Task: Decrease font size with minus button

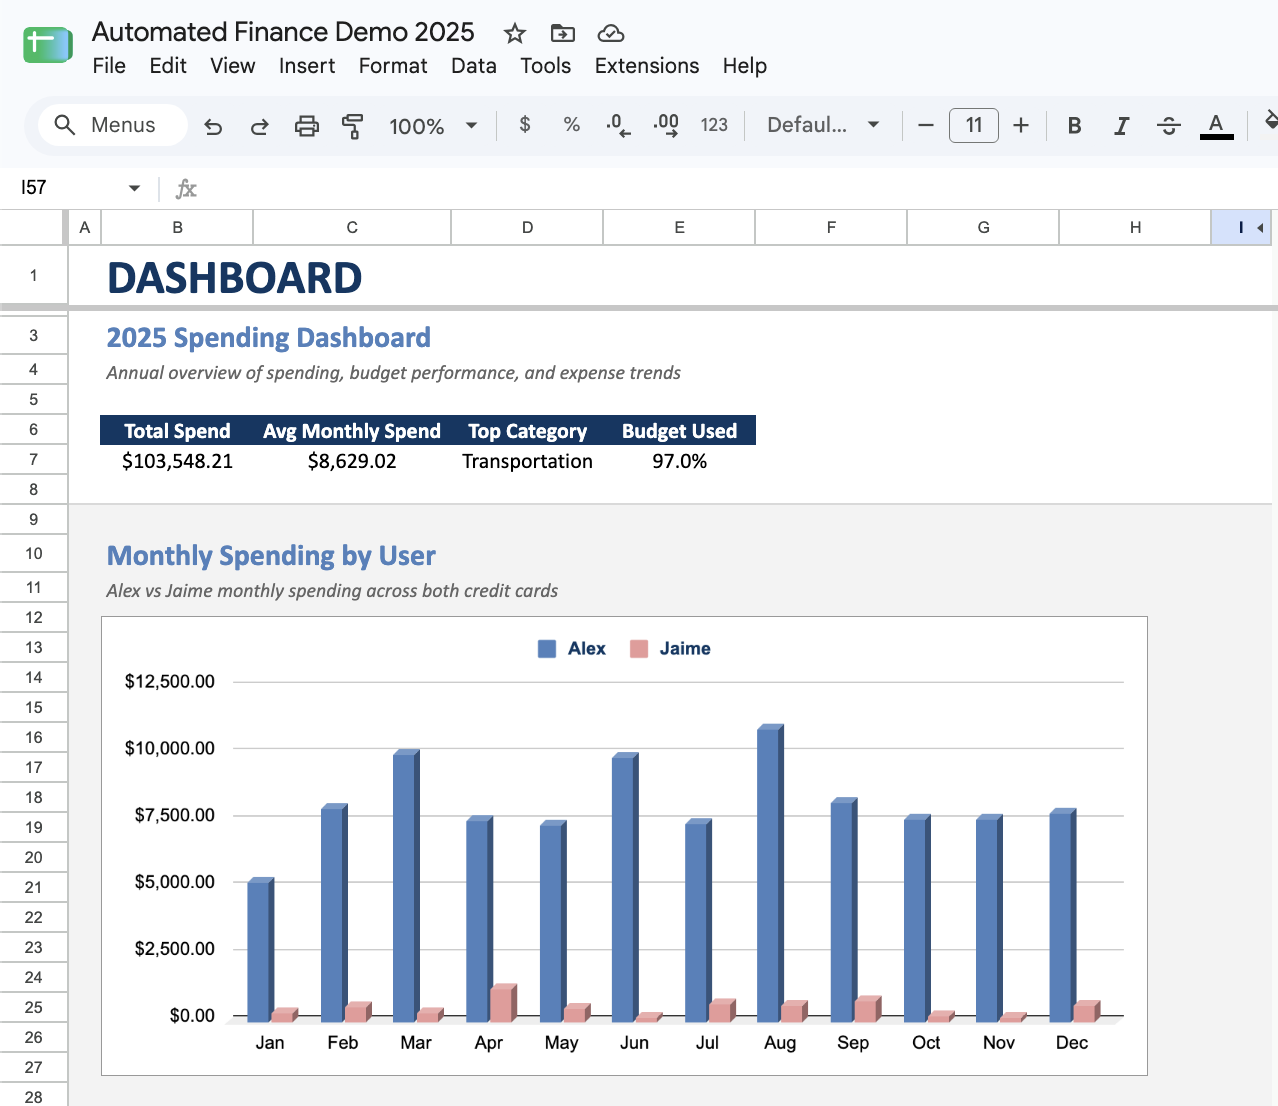Action: [926, 125]
